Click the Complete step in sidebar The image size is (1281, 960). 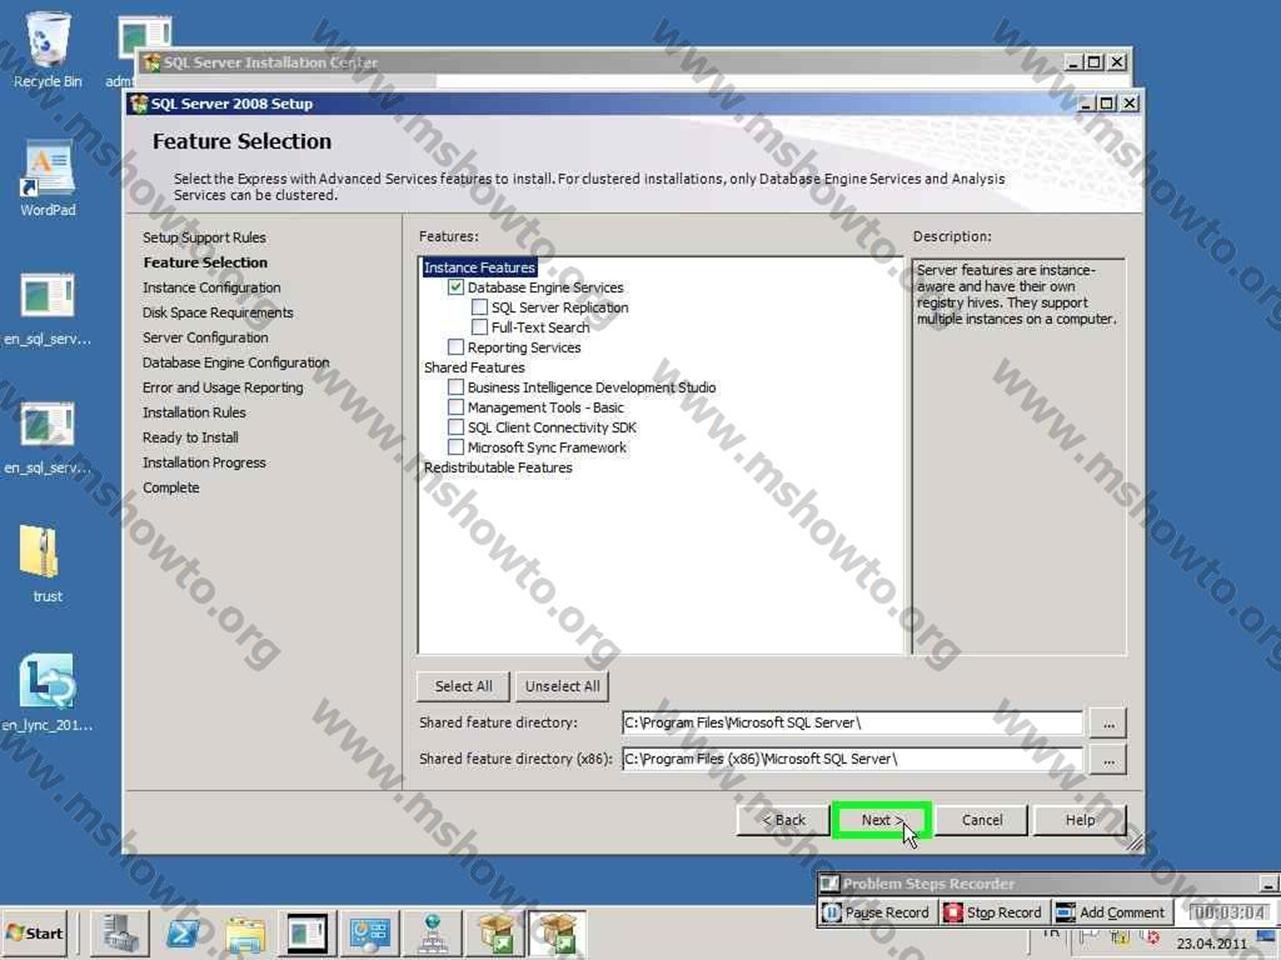(171, 487)
